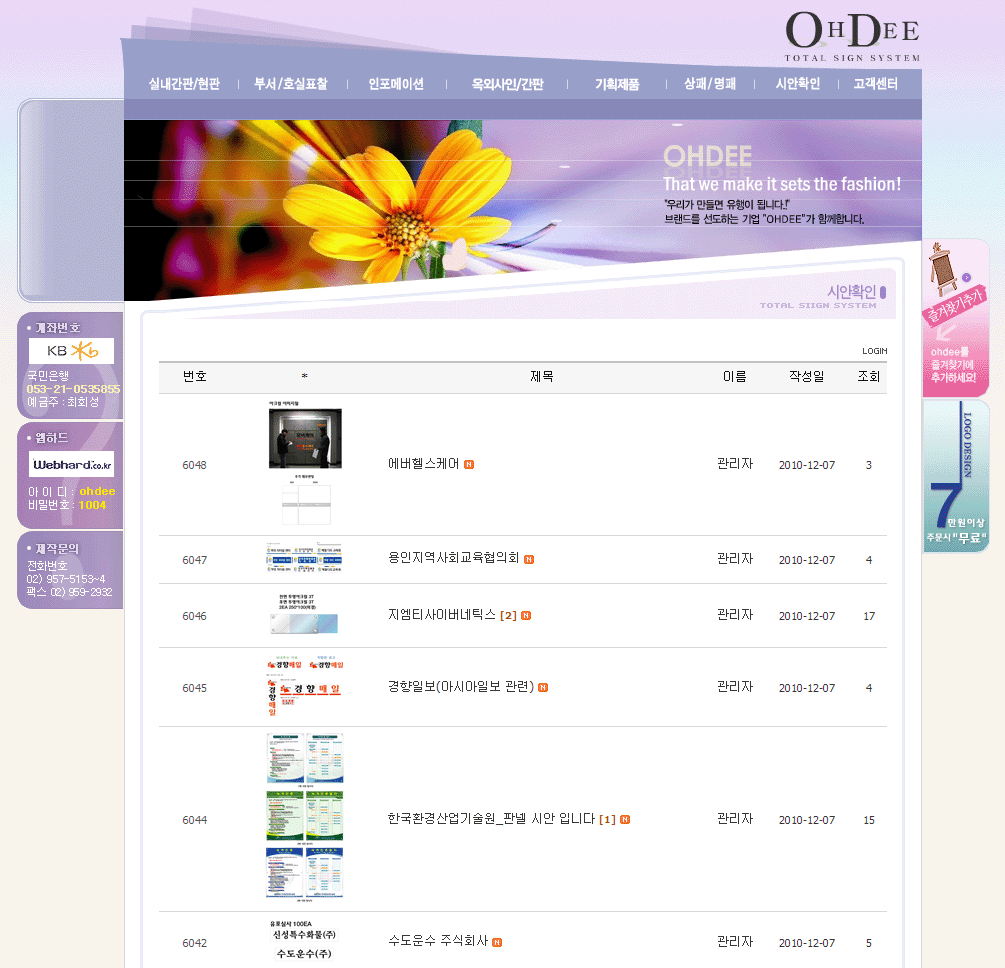Click the 즐겨찾기추가 bookmark banner

point(955,318)
